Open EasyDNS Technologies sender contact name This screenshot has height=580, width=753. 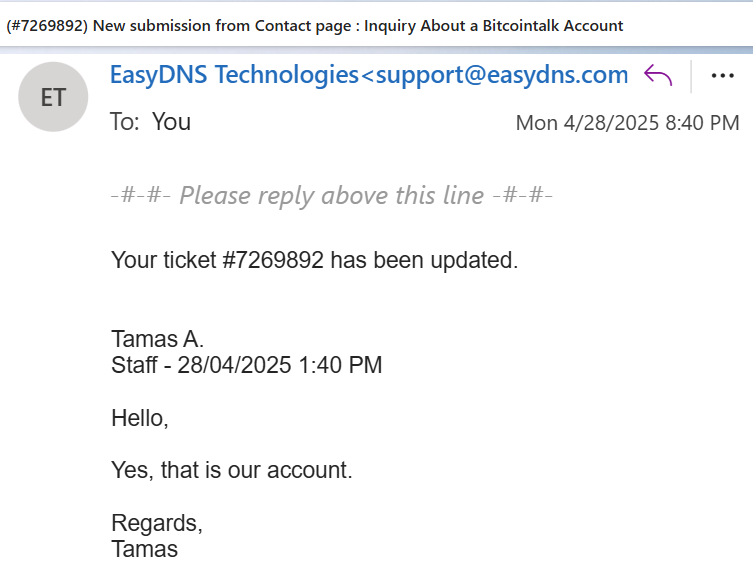click(x=234, y=74)
